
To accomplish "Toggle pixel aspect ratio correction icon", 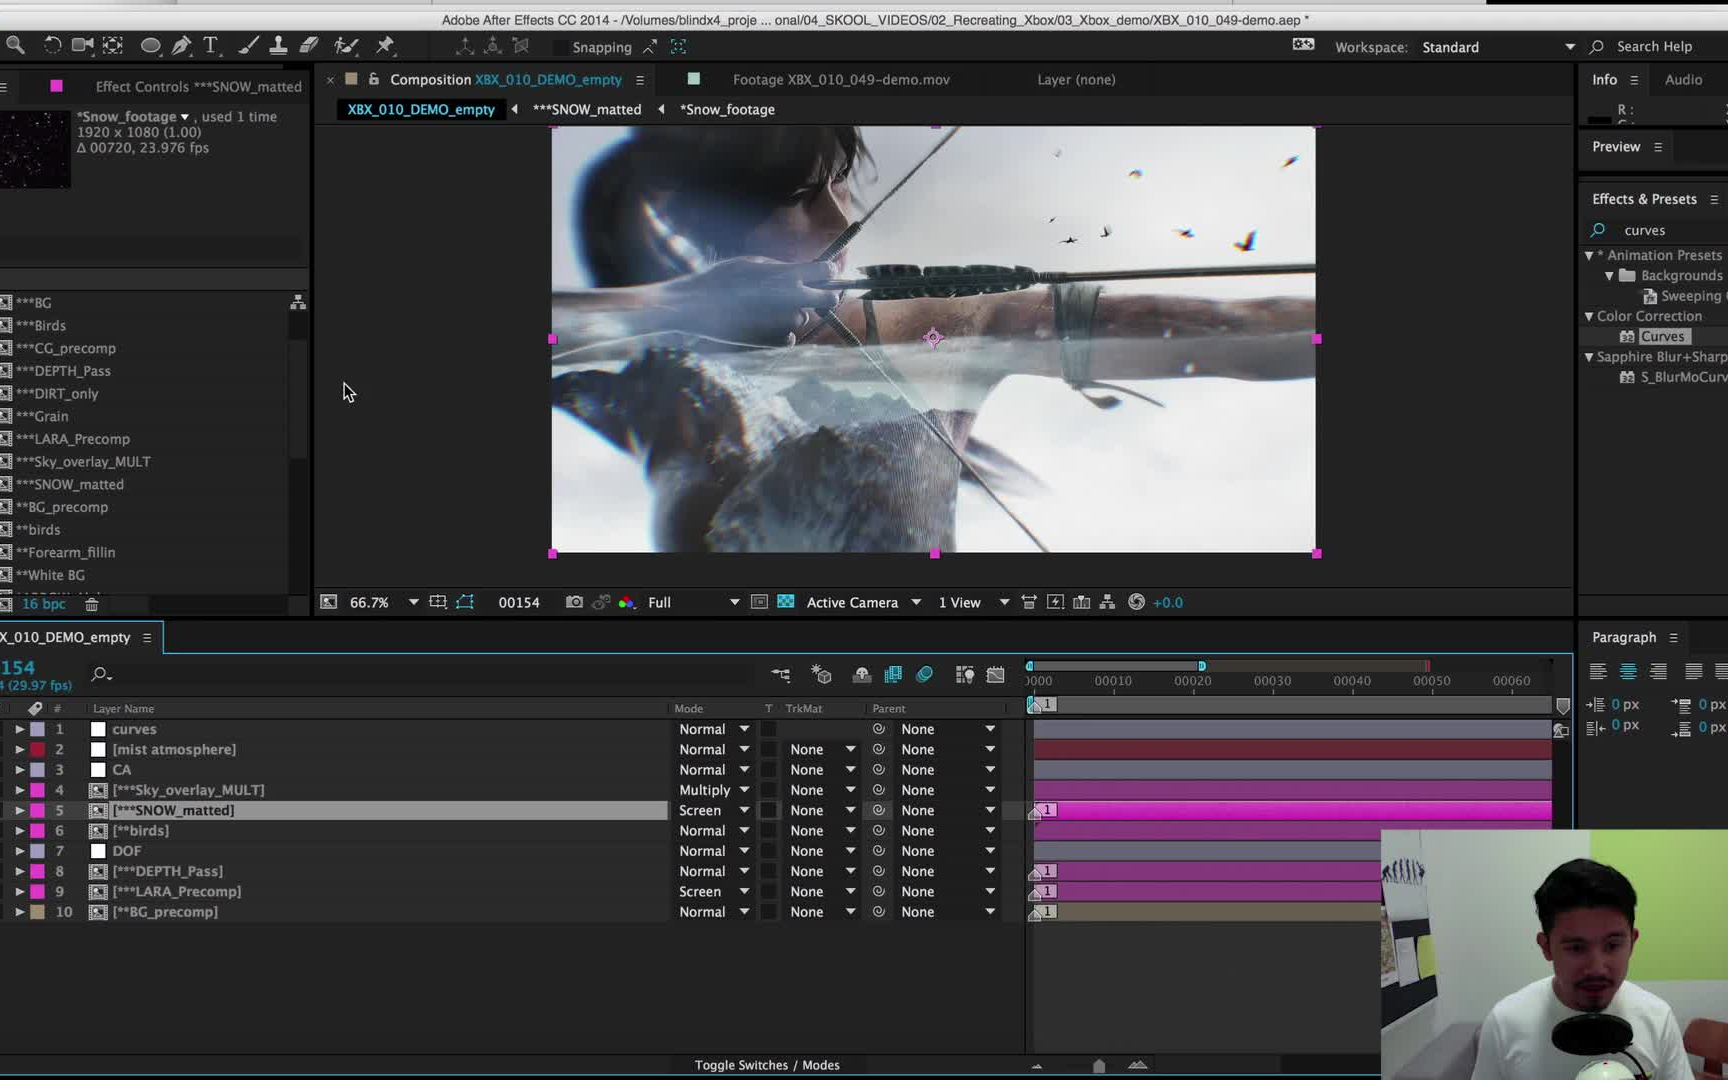I will [x=1029, y=602].
